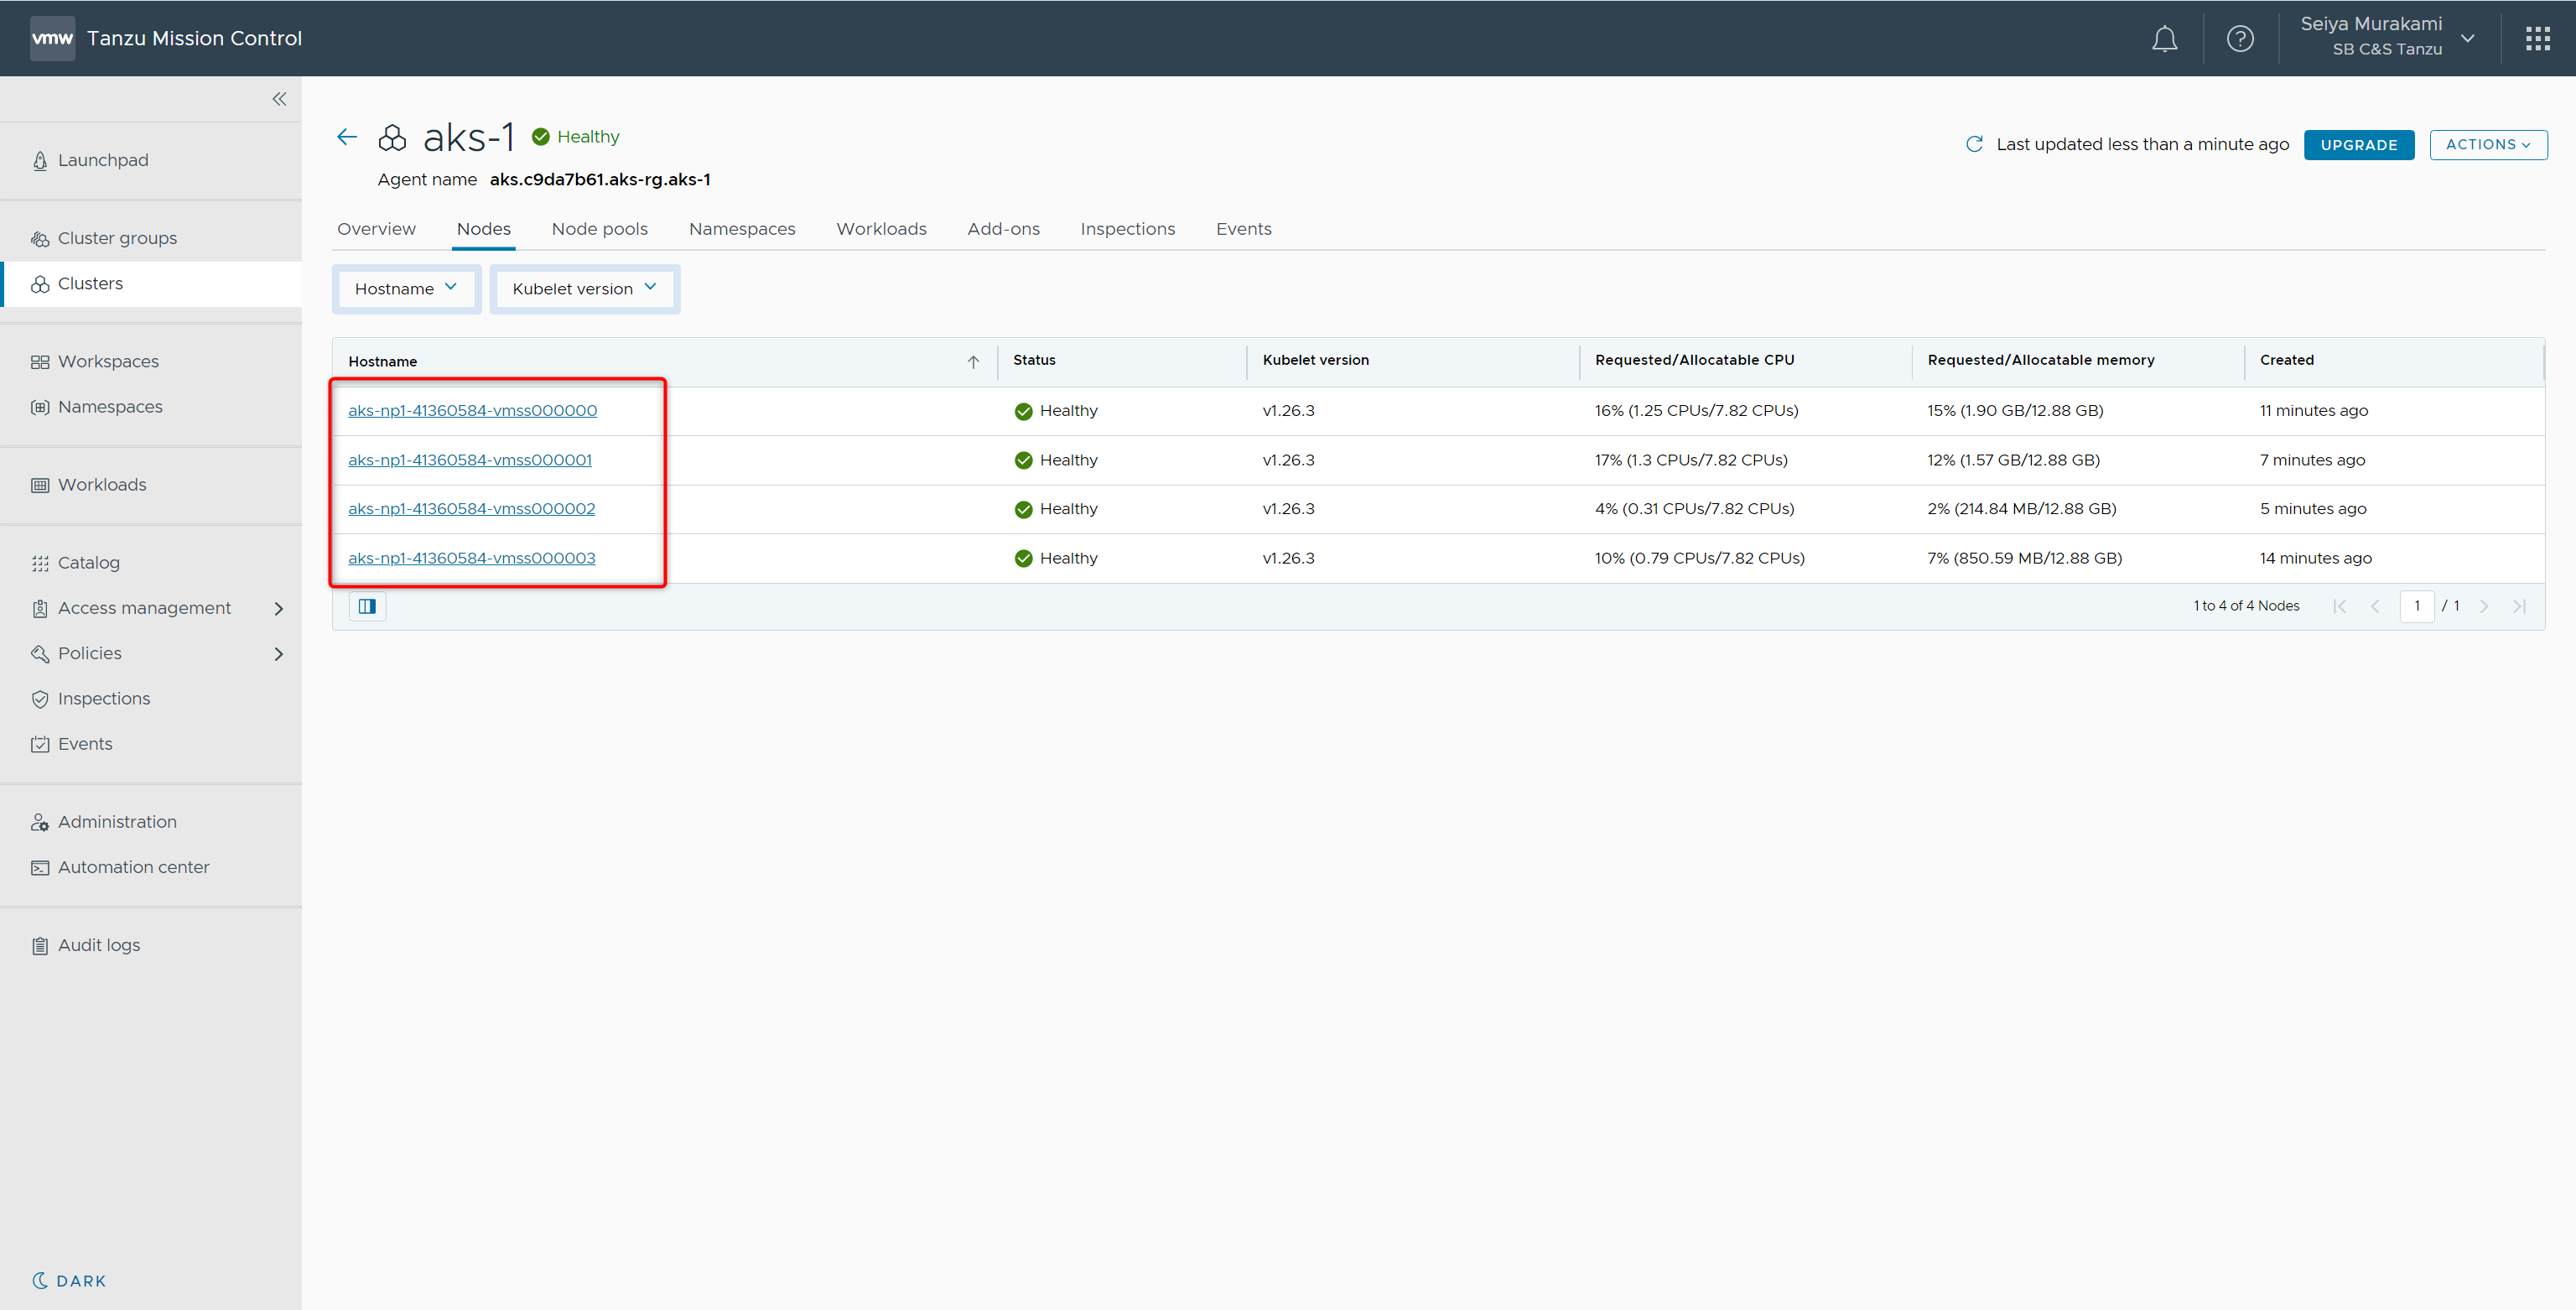The image size is (2576, 1310).
Task: Click the notifications bell icon
Action: click(x=2164, y=39)
